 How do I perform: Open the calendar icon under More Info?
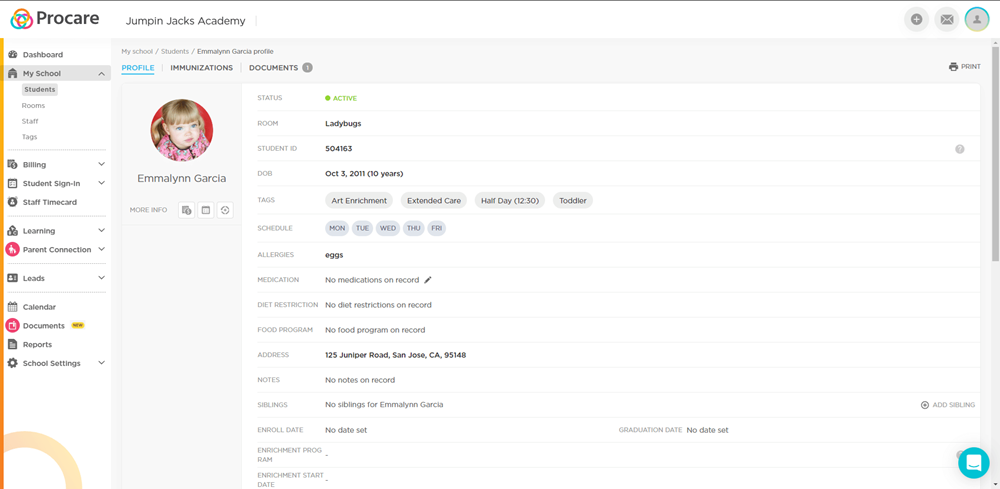(206, 210)
